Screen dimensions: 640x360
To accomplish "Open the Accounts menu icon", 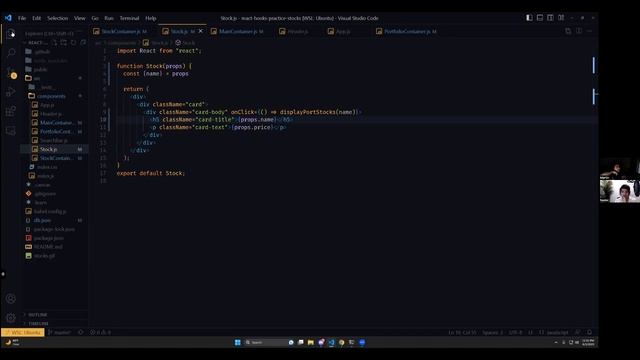I will [x=11, y=298].
